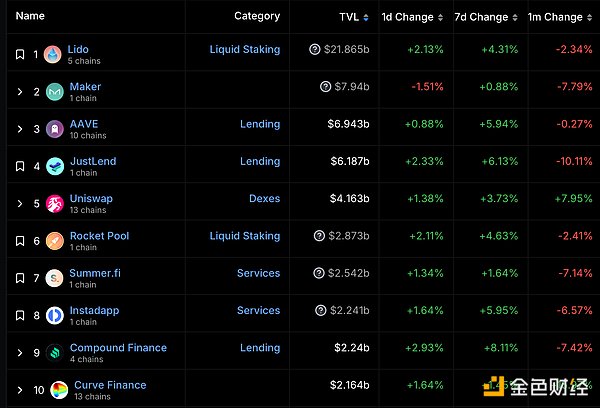Click the Instadapp logo icon
This screenshot has width=600, height=408.
click(52, 315)
